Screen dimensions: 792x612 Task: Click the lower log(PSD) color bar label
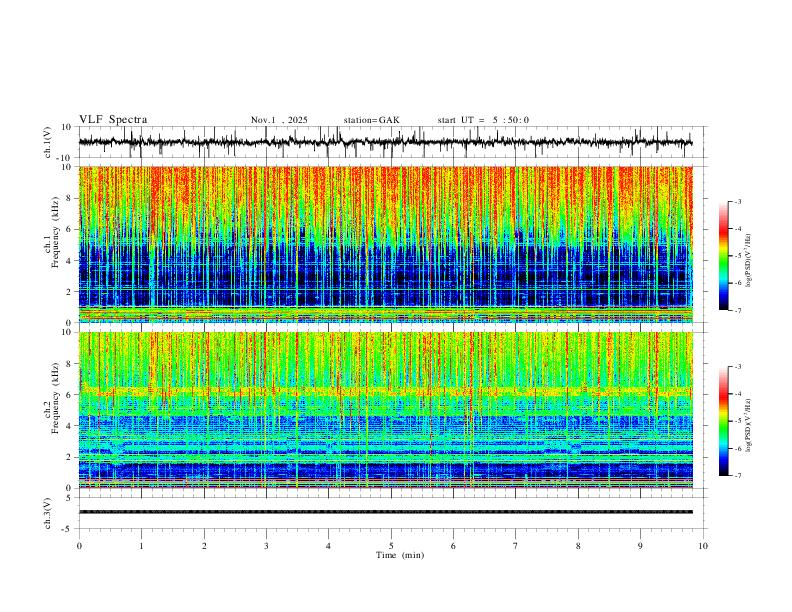(x=748, y=425)
